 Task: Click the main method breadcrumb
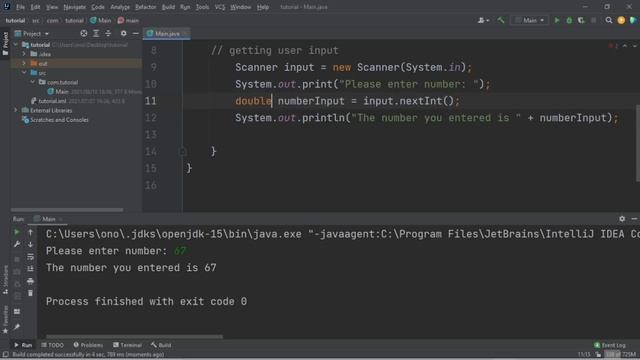point(128,20)
